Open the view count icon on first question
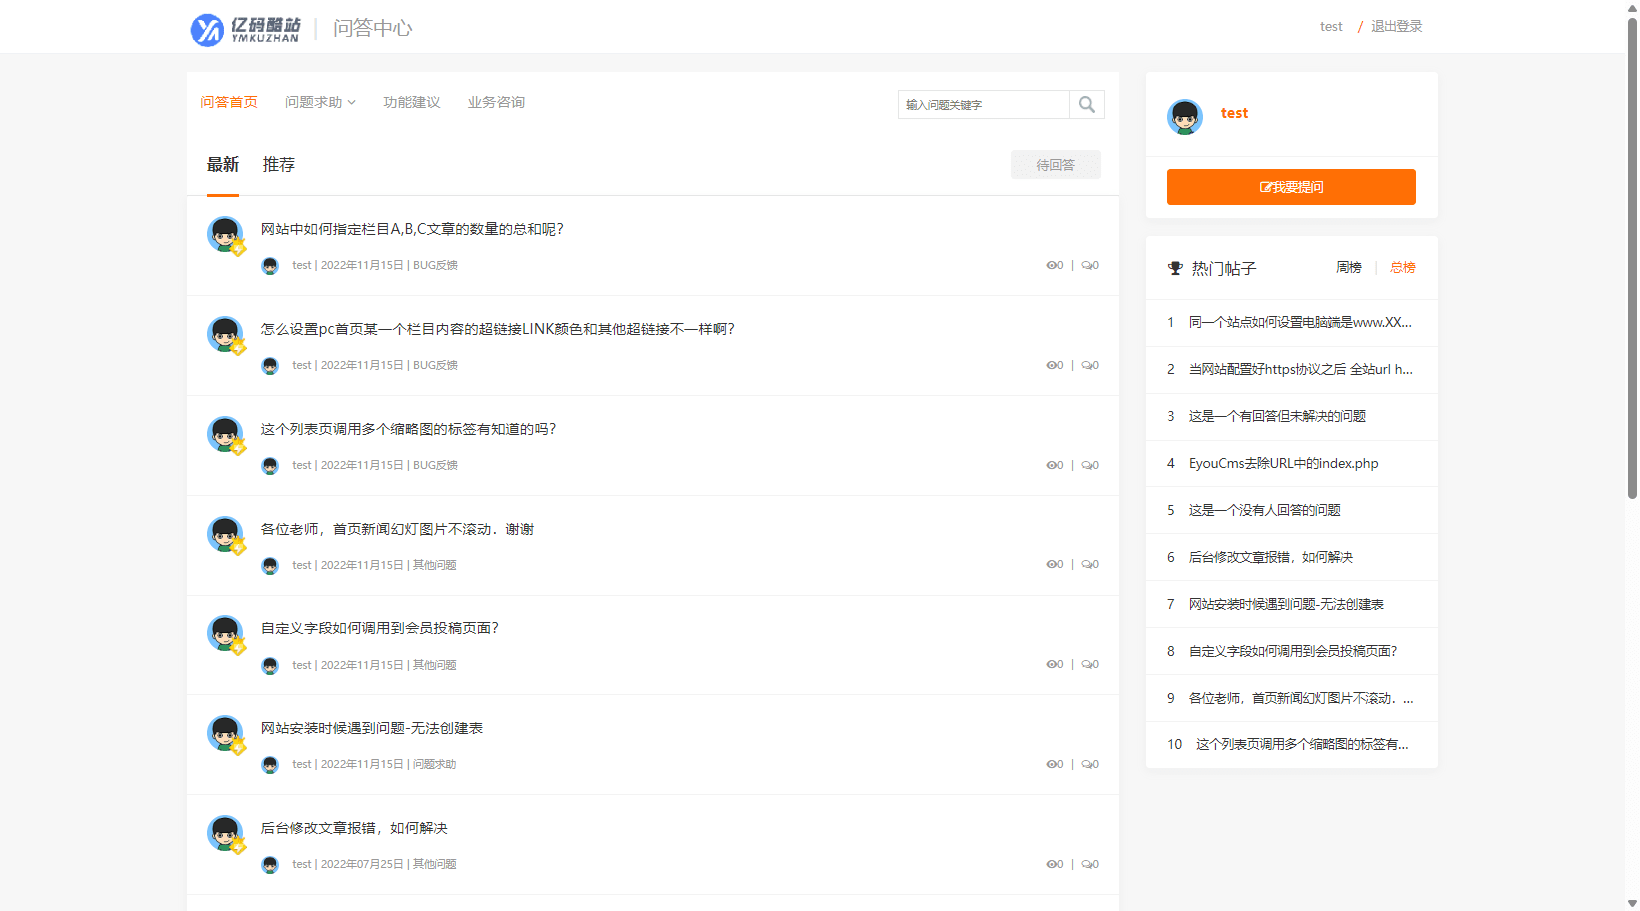This screenshot has height=911, width=1640. tap(1049, 264)
